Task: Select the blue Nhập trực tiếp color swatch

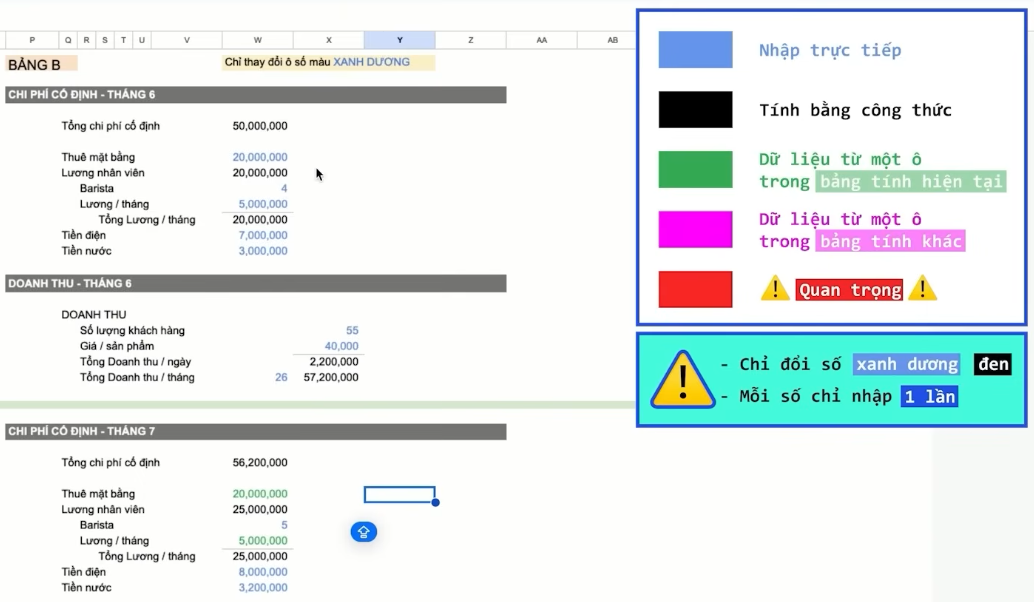Action: (x=695, y=49)
